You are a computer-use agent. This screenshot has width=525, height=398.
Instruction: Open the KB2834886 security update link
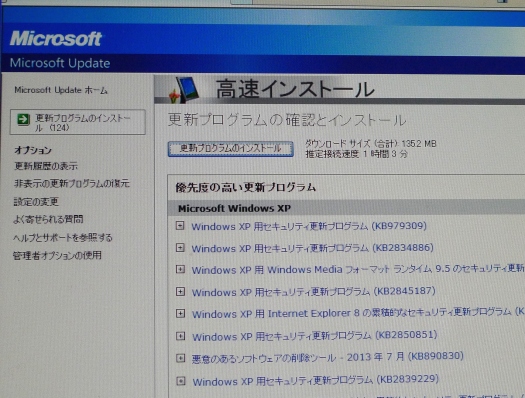coord(312,248)
